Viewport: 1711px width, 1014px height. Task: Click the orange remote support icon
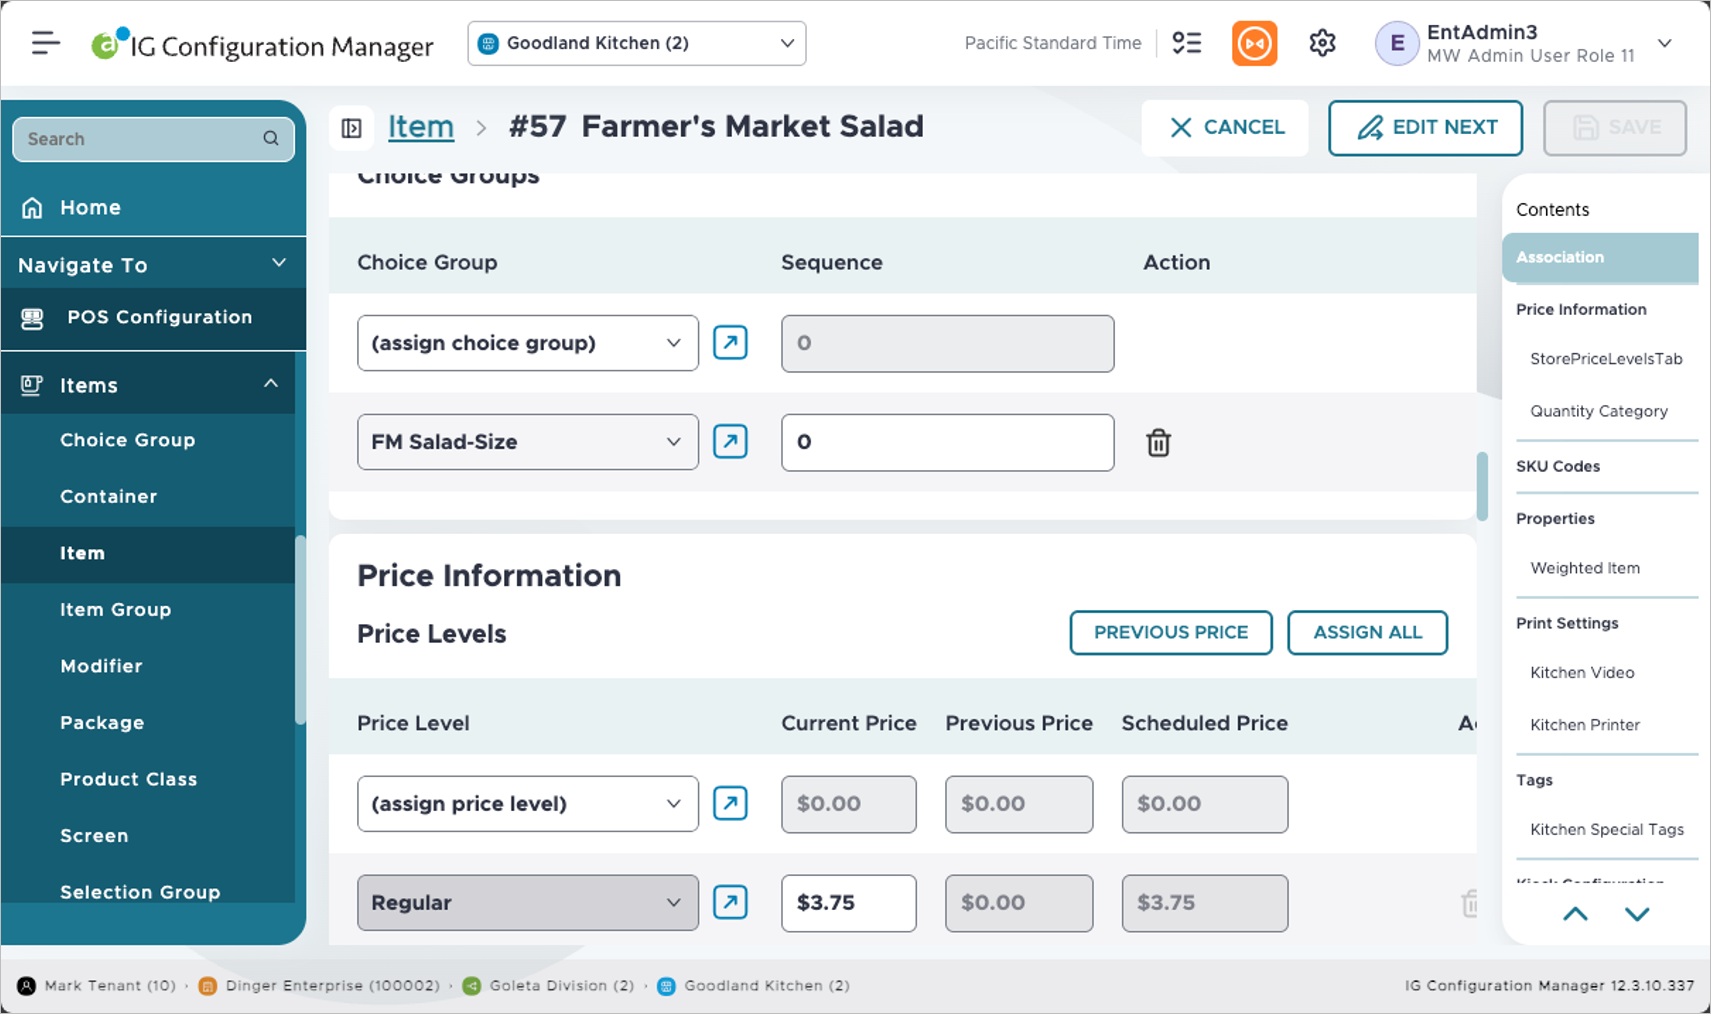click(x=1254, y=43)
